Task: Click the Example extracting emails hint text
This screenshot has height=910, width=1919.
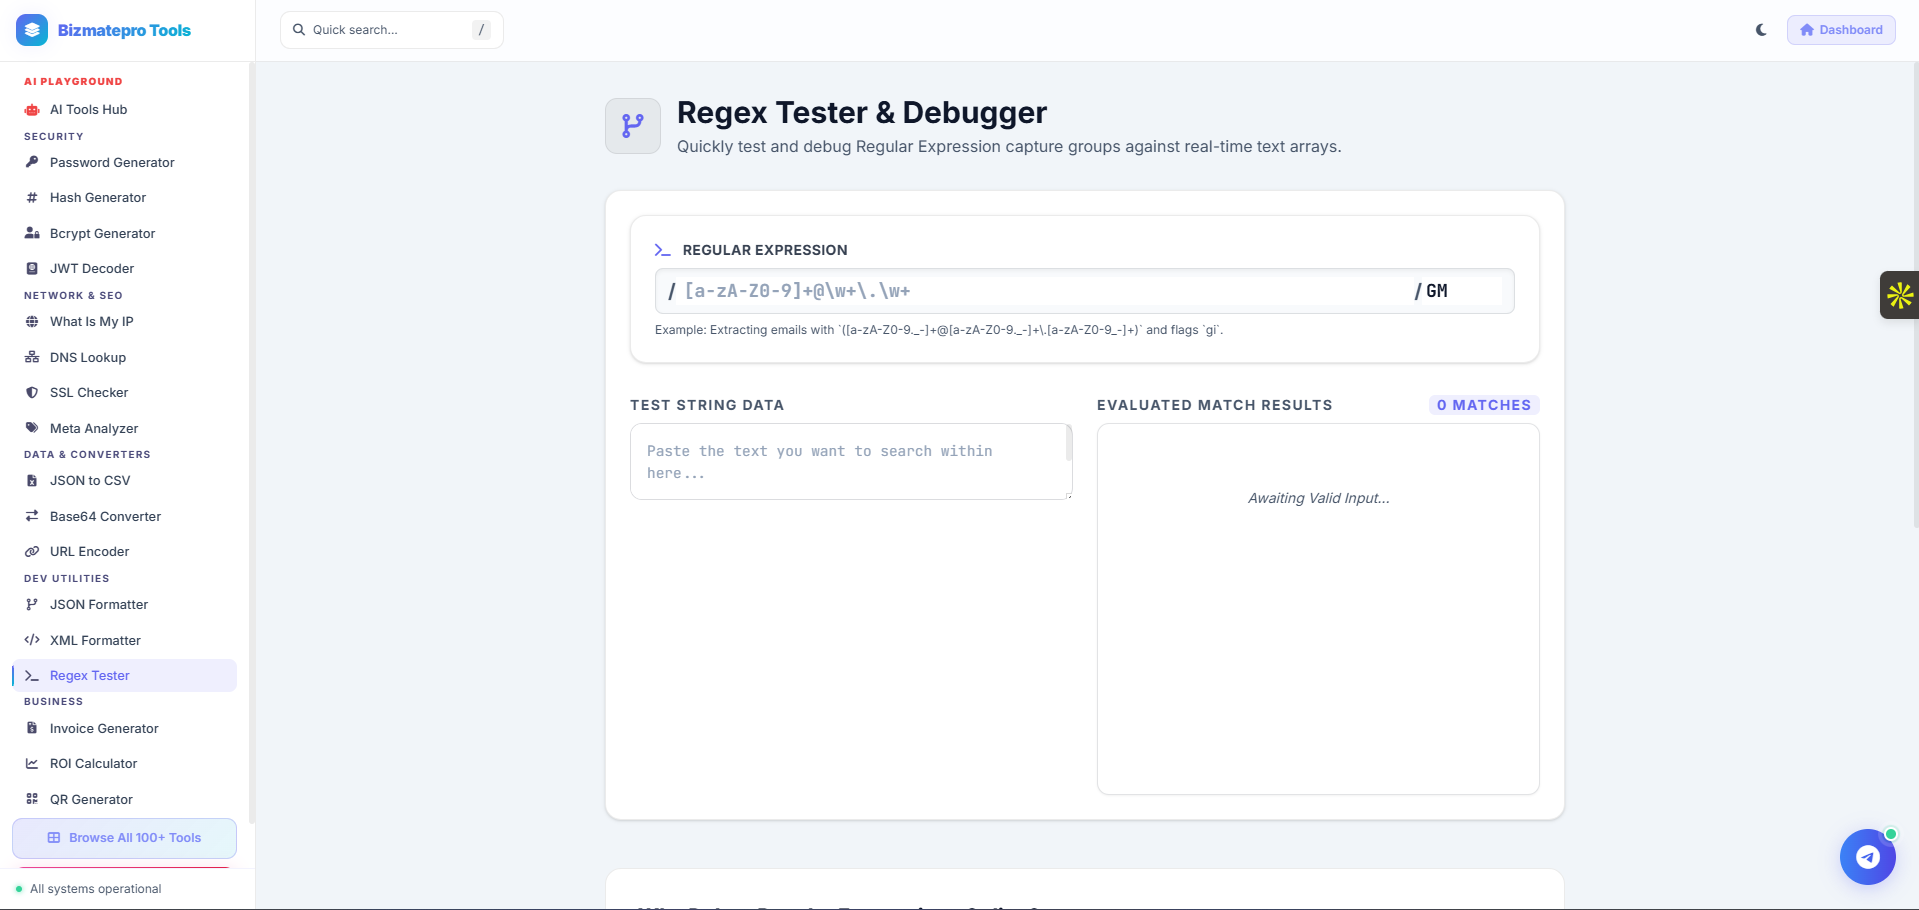Action: pyautogui.click(x=939, y=330)
